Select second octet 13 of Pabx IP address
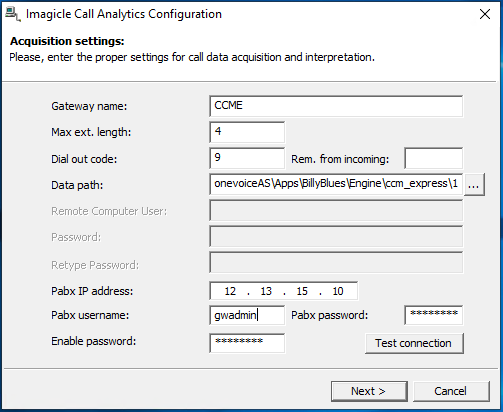Viewport: 503px width, 412px height. [x=266, y=291]
